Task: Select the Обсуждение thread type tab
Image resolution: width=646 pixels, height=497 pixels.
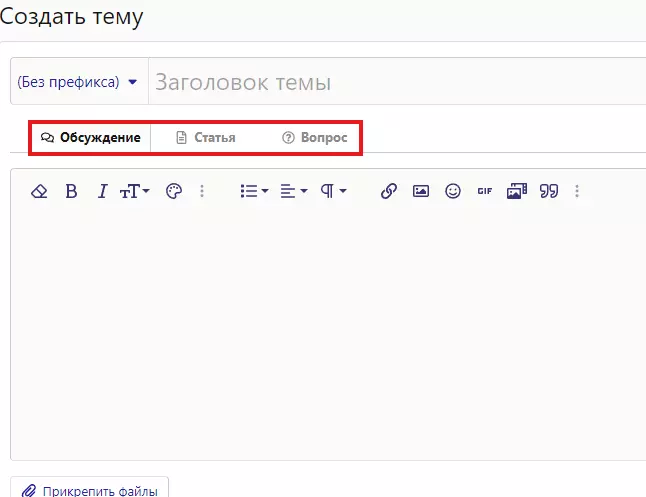Action: coord(91,138)
